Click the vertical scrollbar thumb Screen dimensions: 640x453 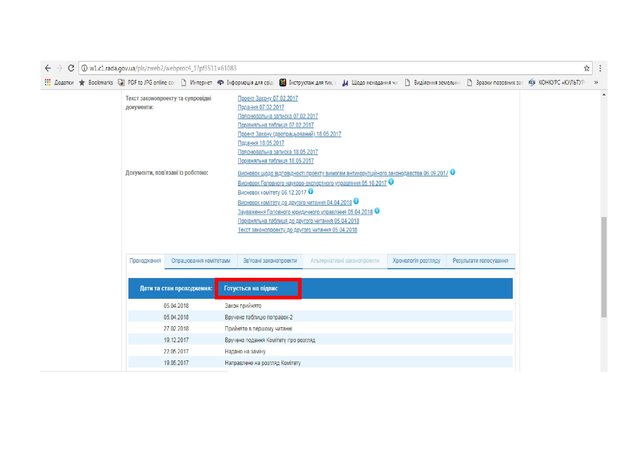[x=604, y=267]
